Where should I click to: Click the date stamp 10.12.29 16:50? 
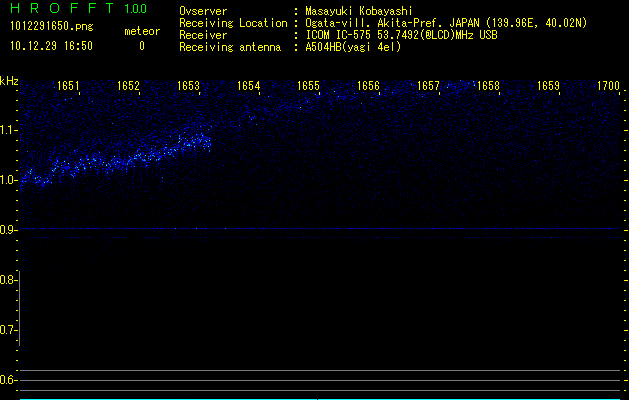click(x=51, y=46)
